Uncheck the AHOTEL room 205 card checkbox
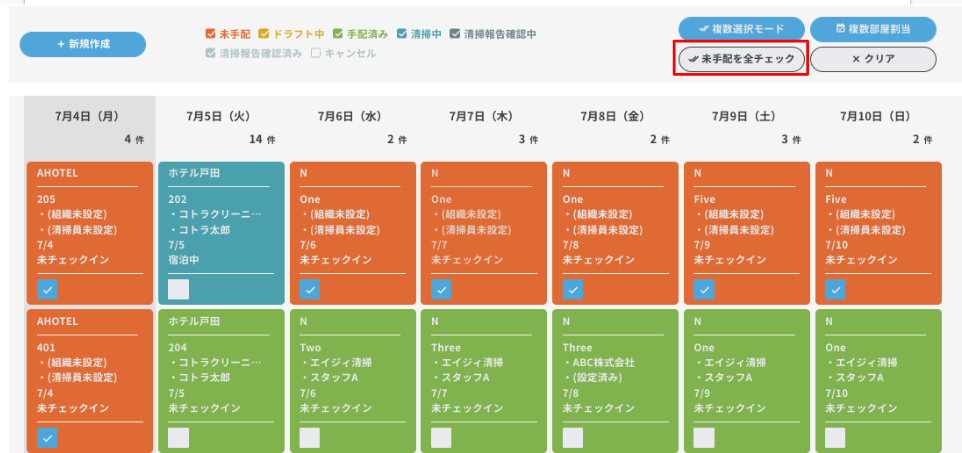This screenshot has height=453, width=962. click(x=48, y=290)
